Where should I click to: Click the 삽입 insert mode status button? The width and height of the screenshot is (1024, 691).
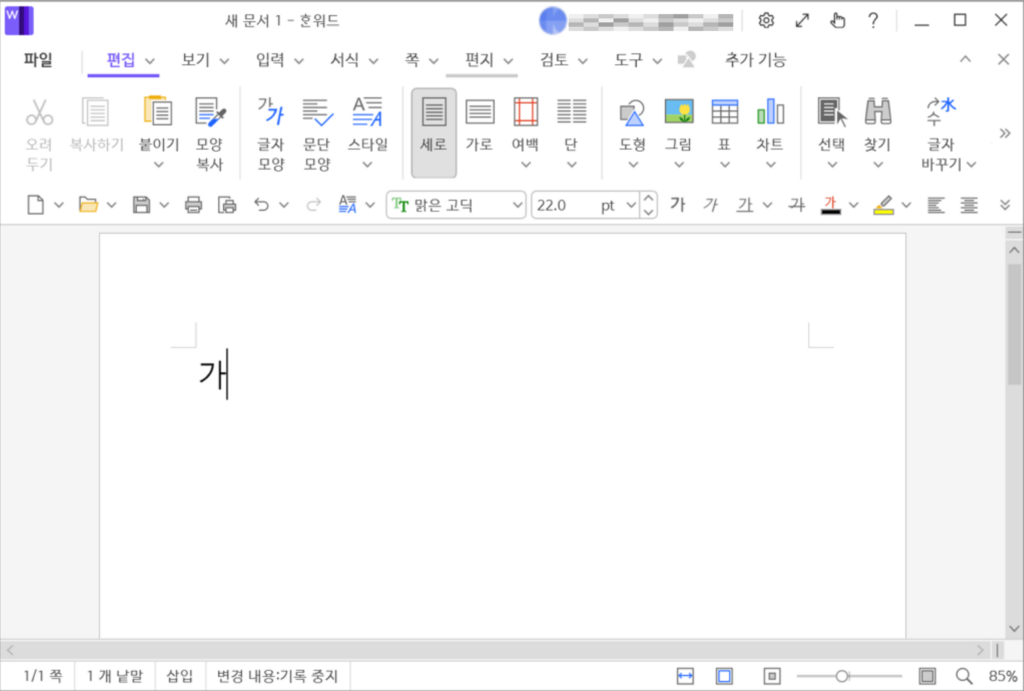(x=180, y=676)
